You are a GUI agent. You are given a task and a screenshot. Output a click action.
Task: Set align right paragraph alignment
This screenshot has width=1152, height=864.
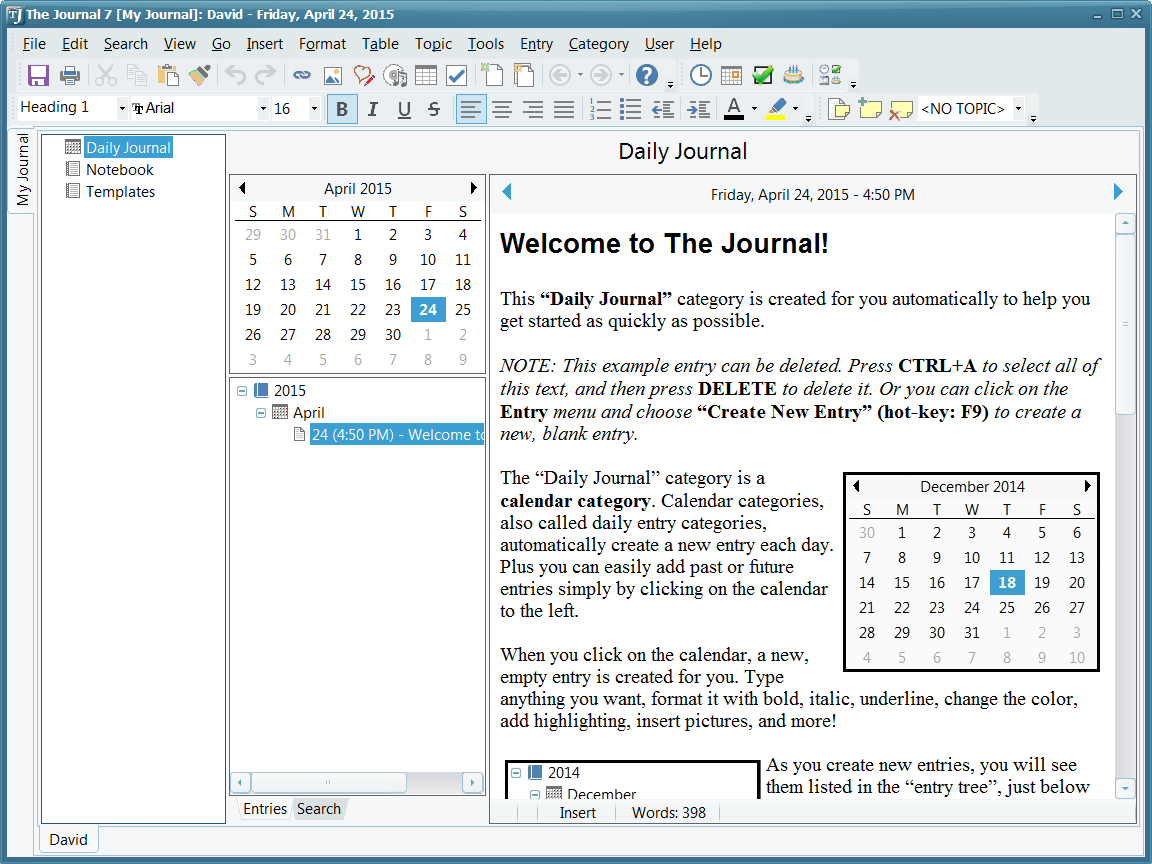[x=533, y=109]
